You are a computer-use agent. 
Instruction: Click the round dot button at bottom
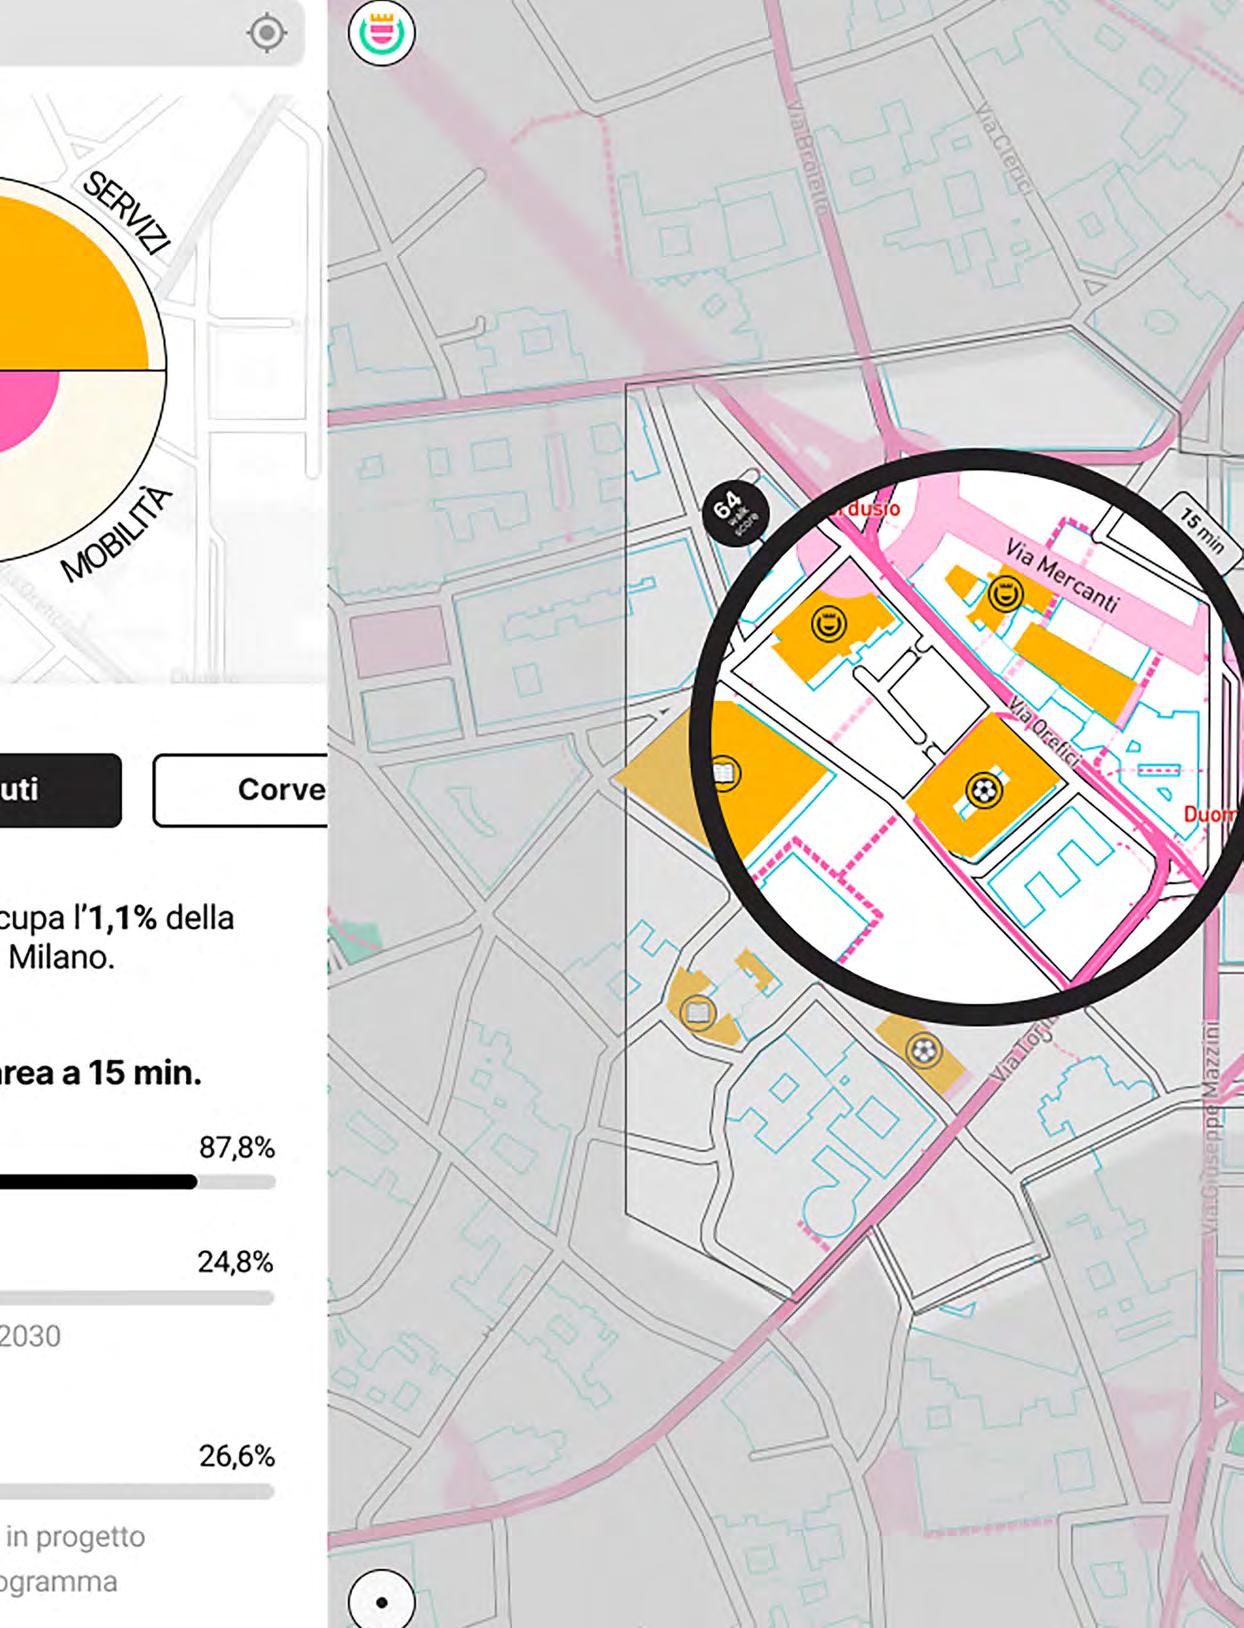381,1600
